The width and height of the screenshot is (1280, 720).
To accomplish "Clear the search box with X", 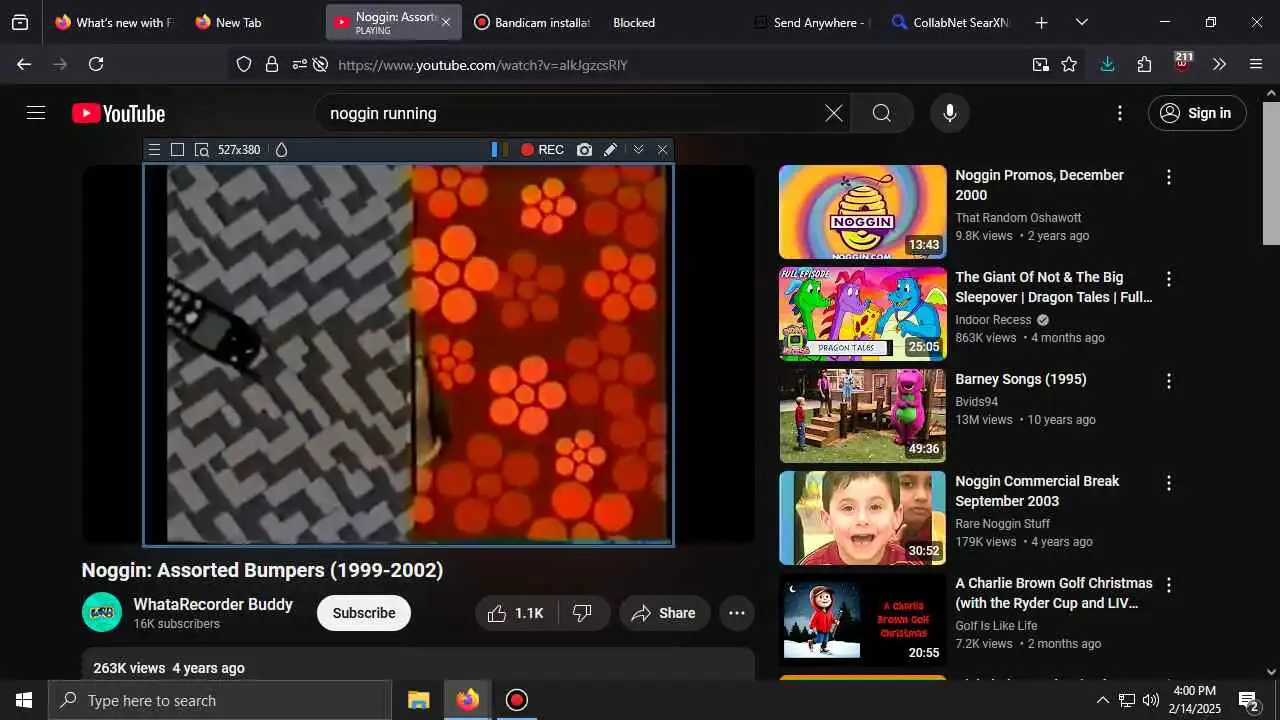I will 833,113.
